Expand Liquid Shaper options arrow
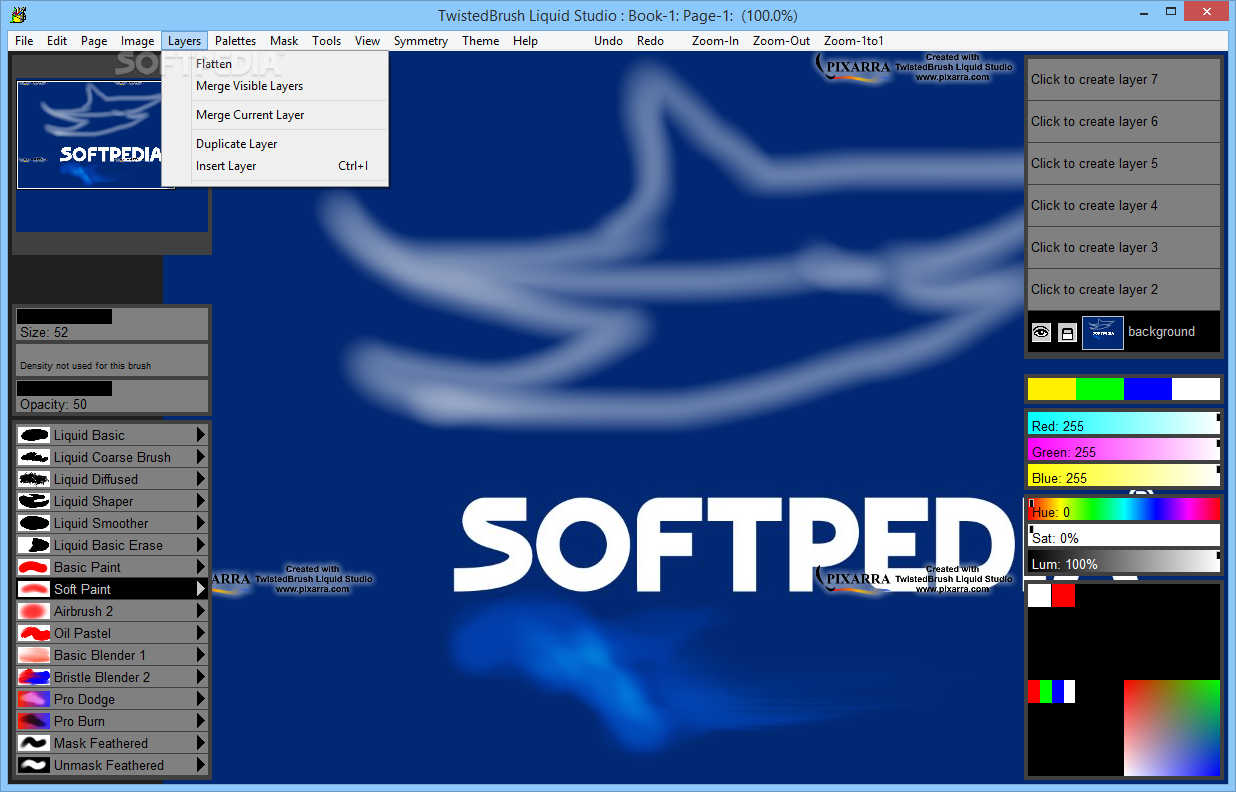Viewport: 1236px width, 792px height. click(201, 501)
